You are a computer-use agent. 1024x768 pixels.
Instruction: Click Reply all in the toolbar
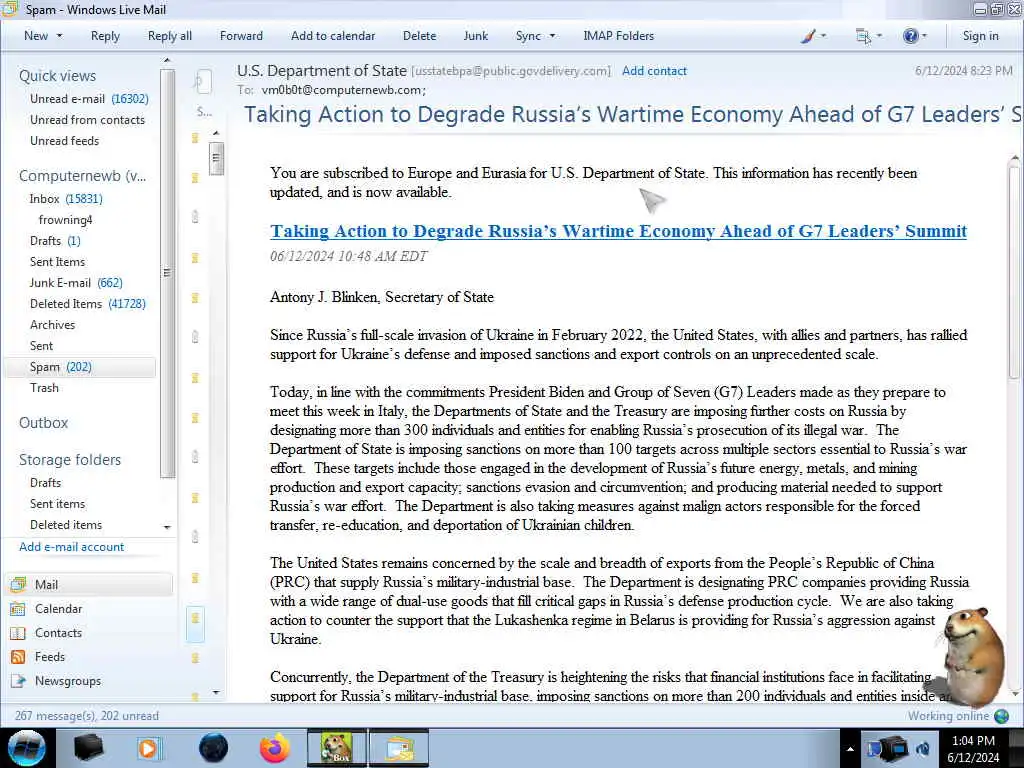click(170, 36)
